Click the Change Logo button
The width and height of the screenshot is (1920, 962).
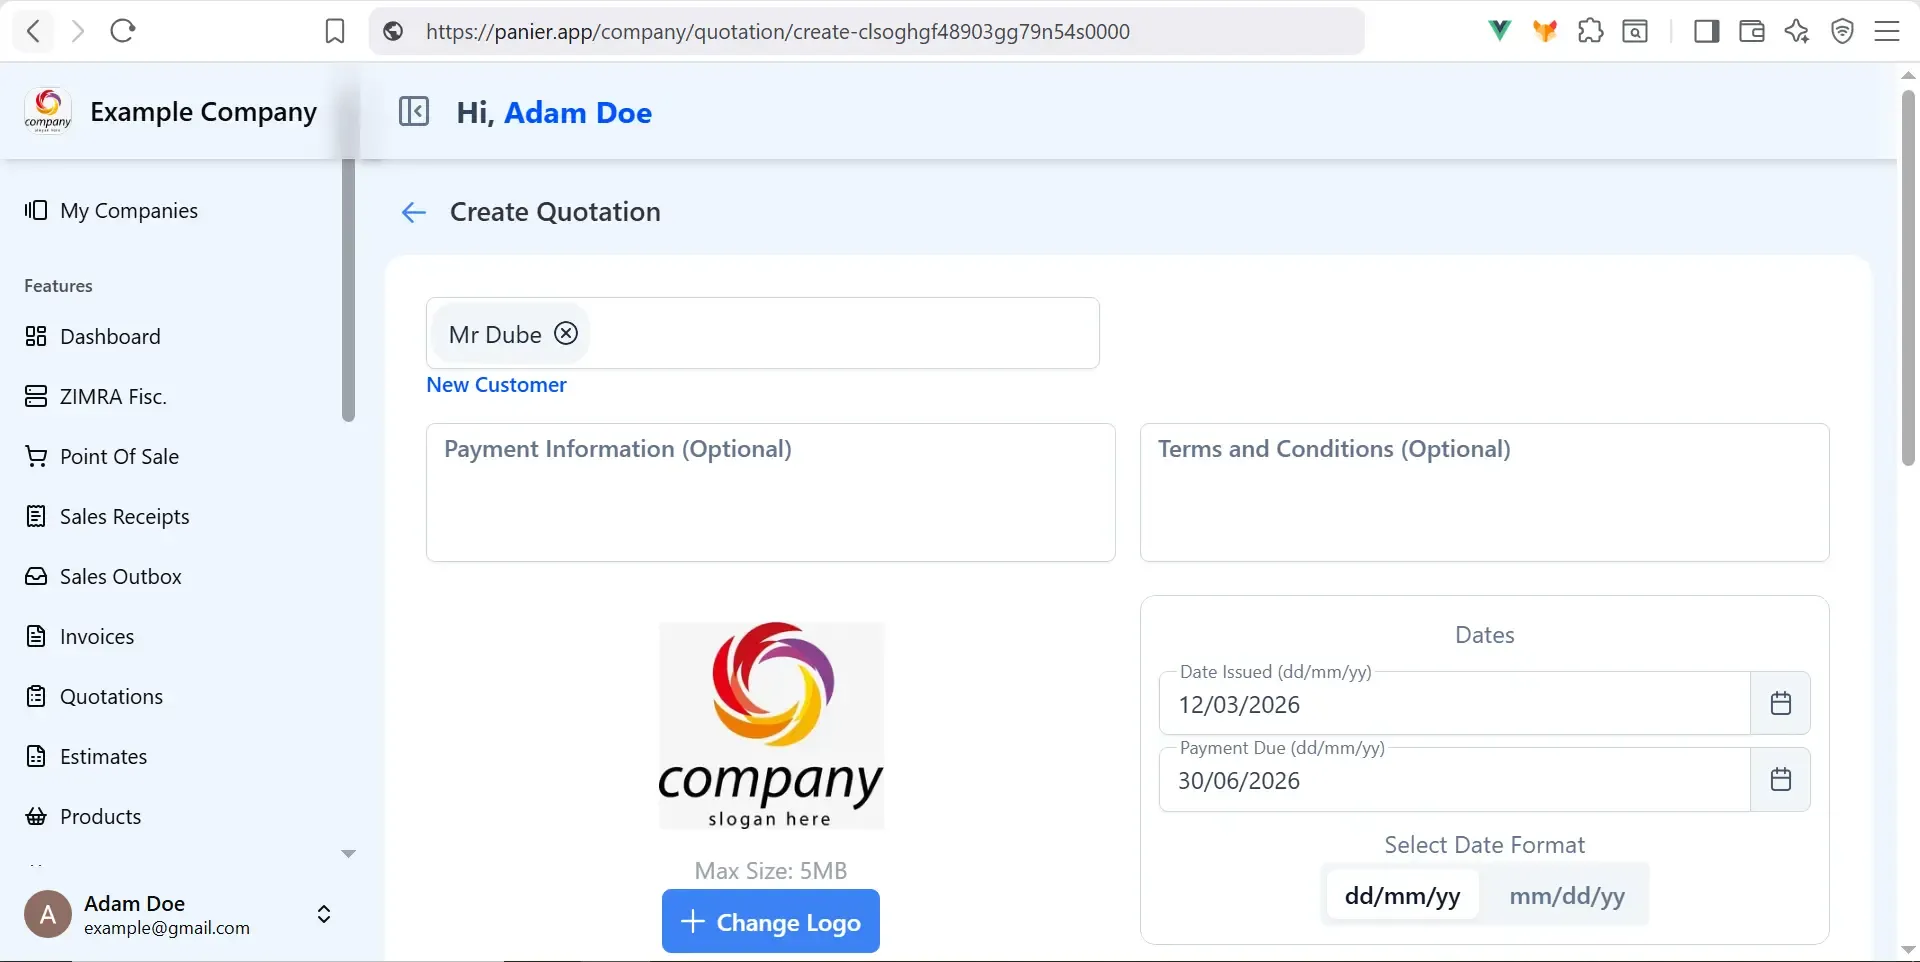click(x=770, y=921)
